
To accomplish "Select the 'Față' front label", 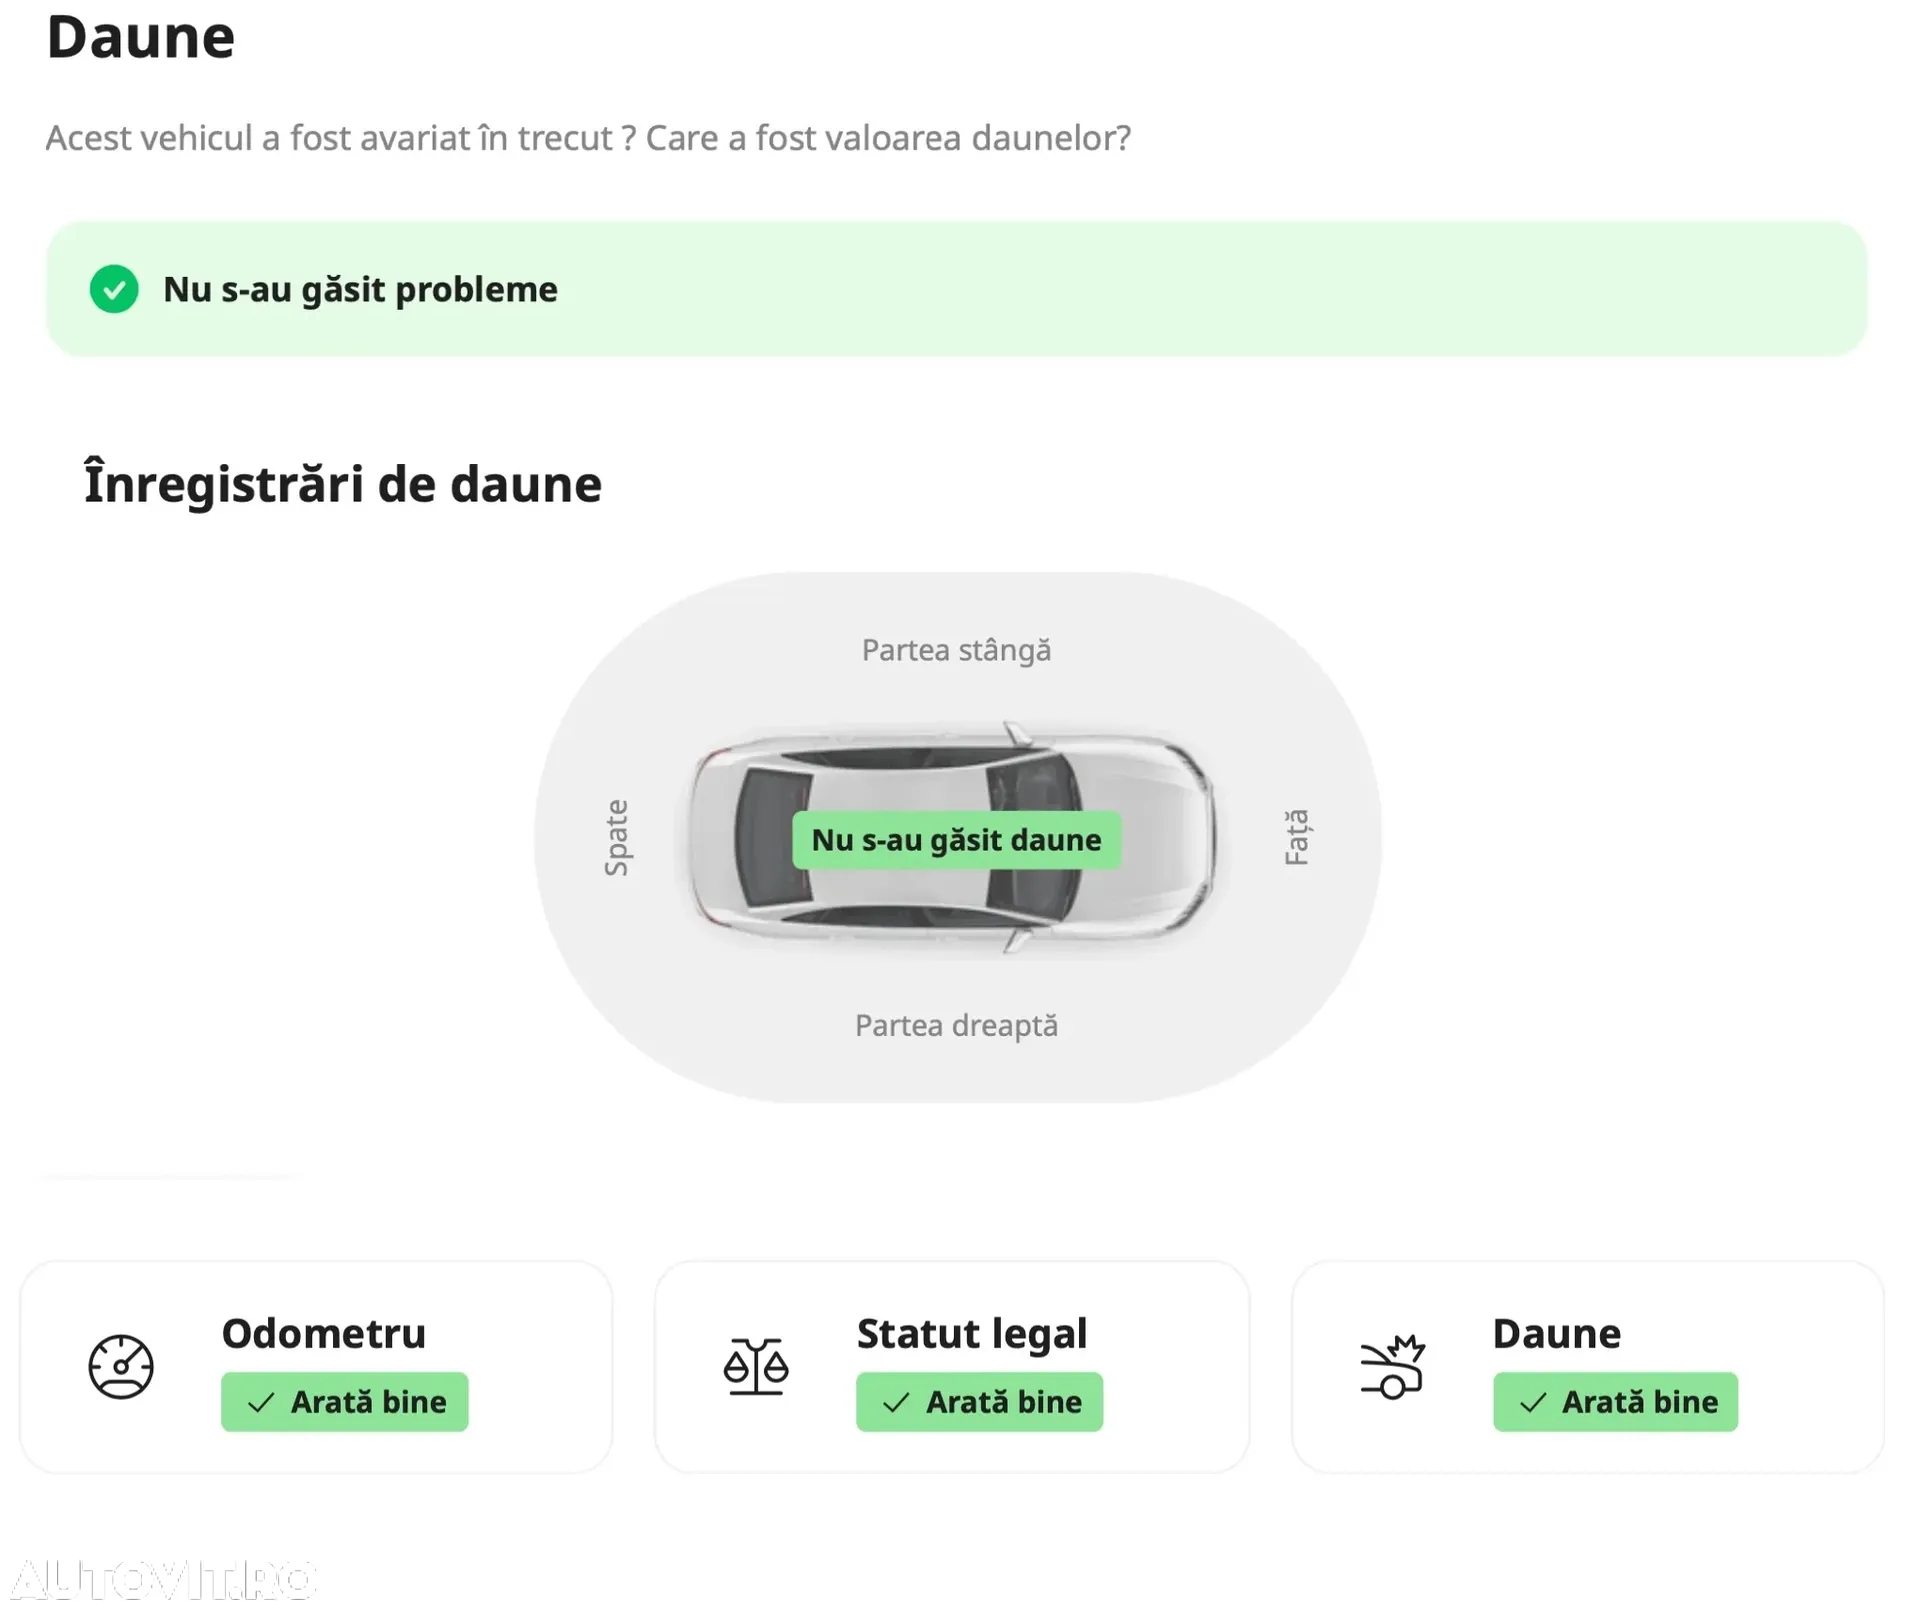I will 1296,838.
